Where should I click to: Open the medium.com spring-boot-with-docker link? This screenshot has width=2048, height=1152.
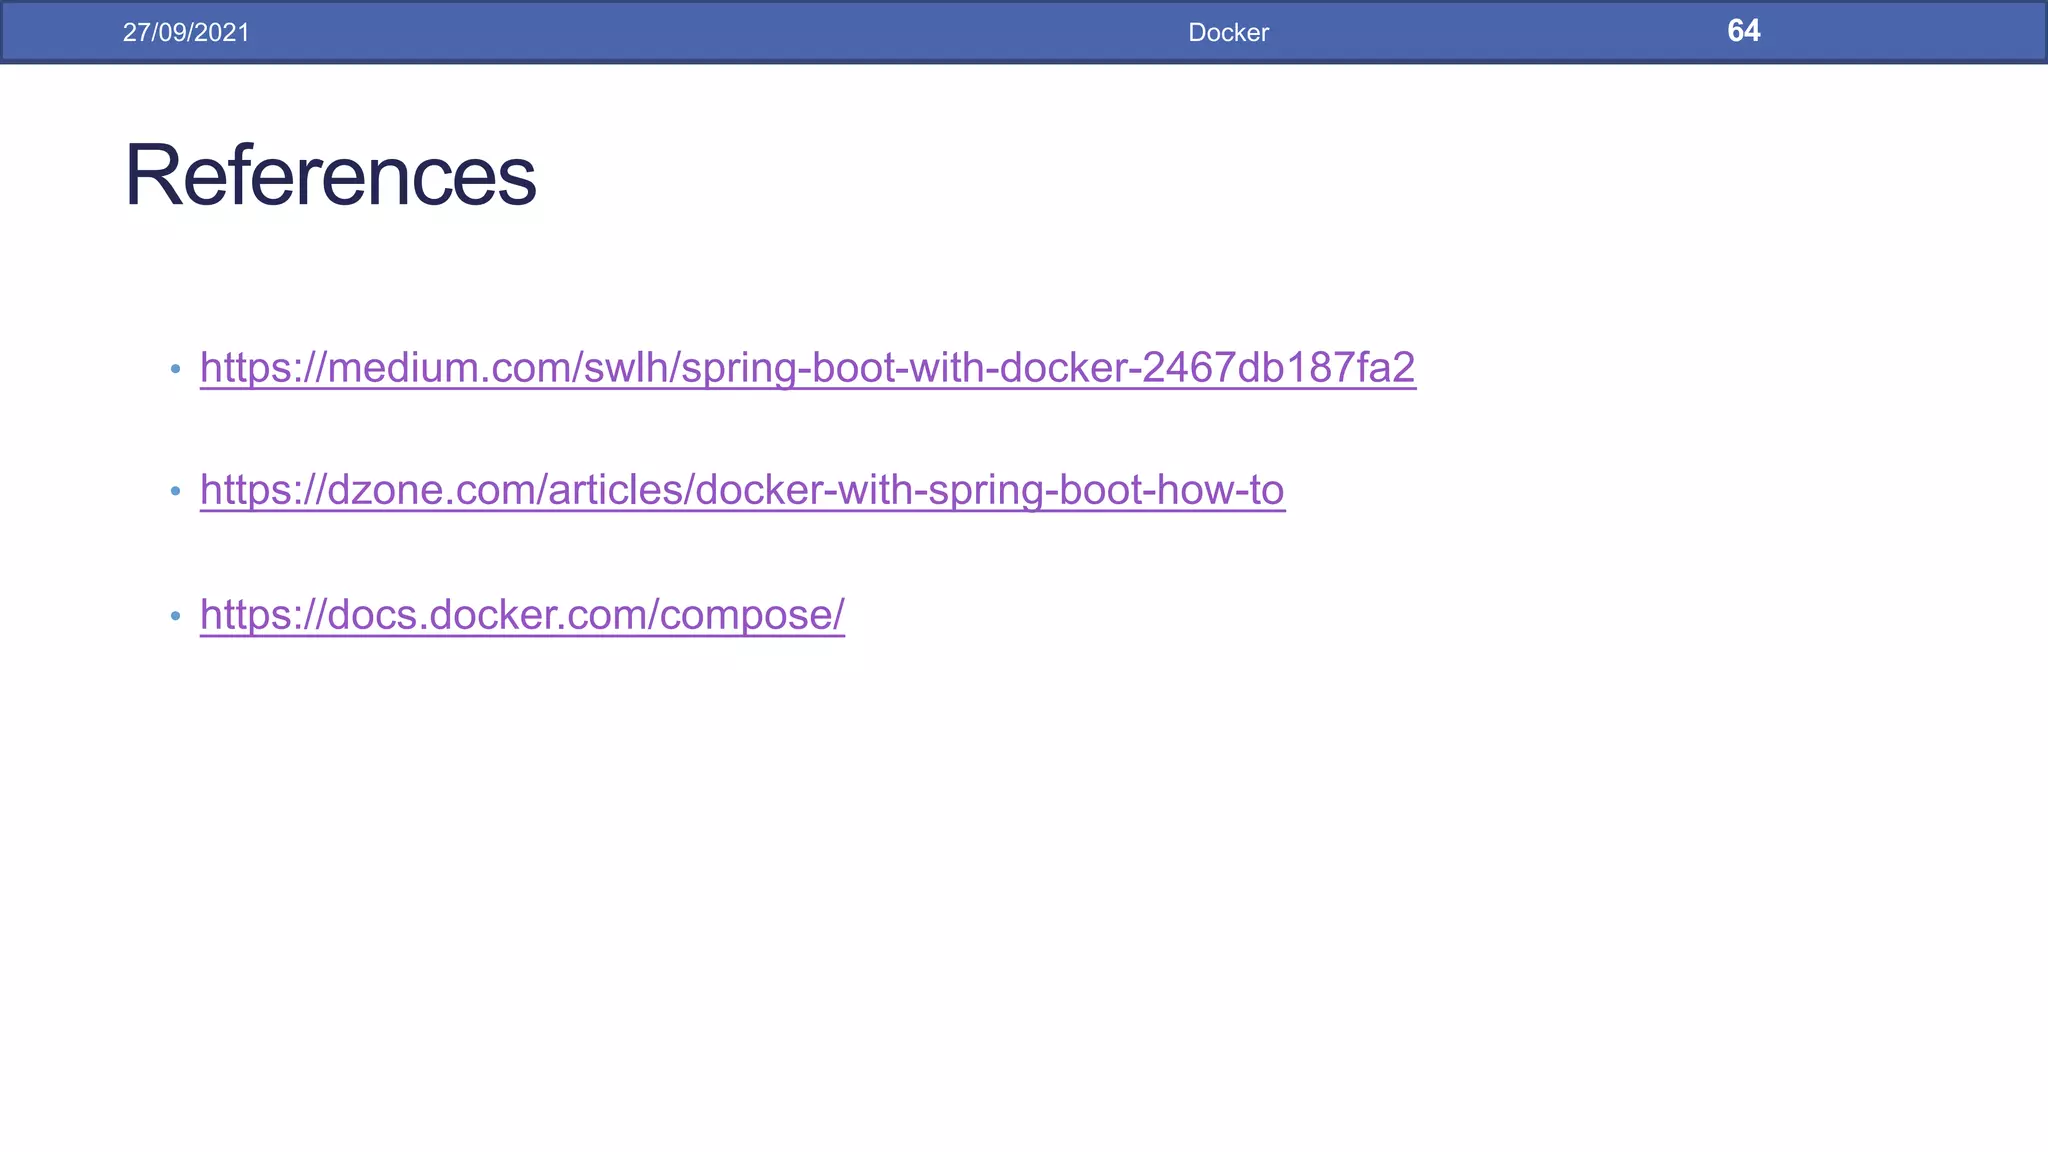[x=806, y=368]
